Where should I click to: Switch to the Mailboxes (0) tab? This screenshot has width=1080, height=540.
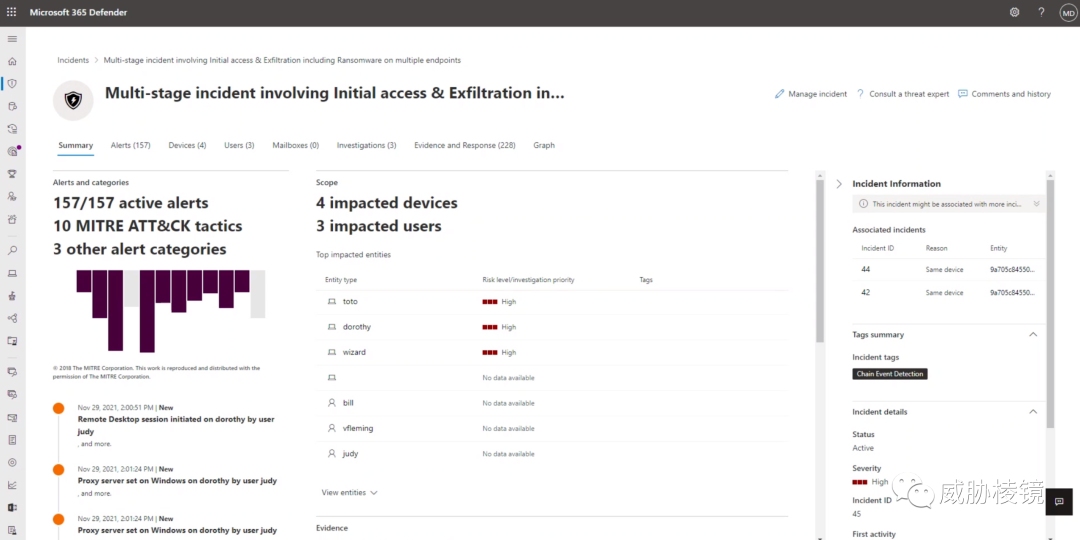click(x=295, y=145)
